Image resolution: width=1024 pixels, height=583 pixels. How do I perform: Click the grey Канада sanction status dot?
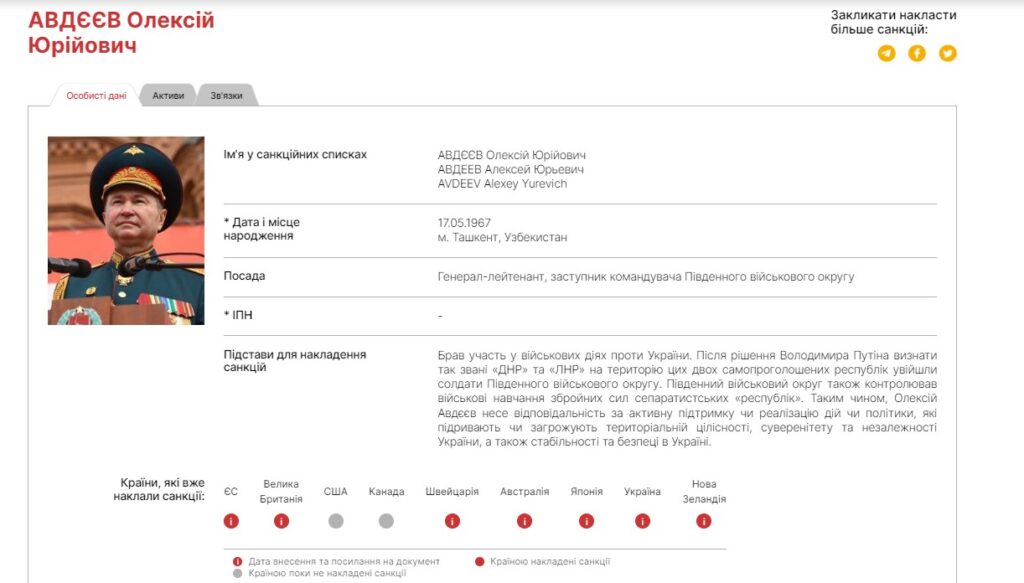click(386, 521)
